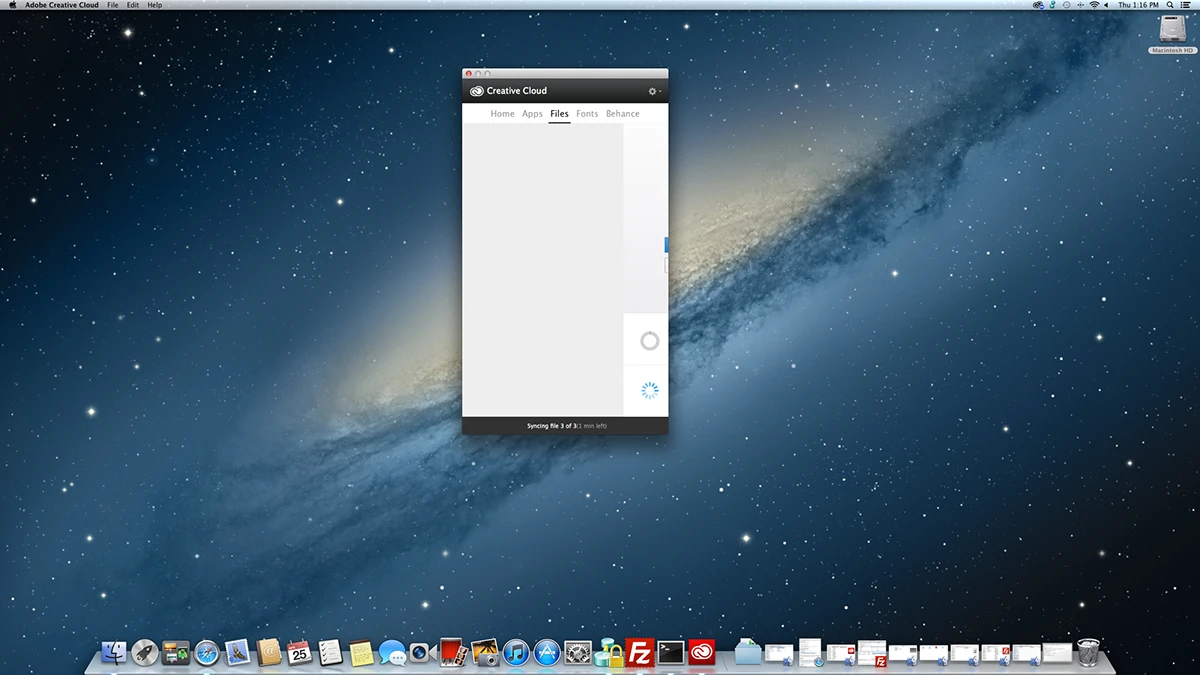The height and width of the screenshot is (675, 1200).
Task: Open the Creative Cloud gear settings menu
Action: 654,91
